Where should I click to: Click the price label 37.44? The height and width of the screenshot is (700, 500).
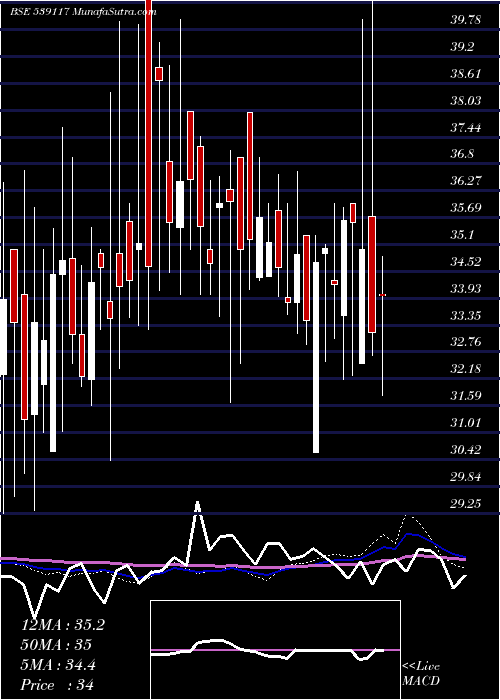click(x=466, y=128)
